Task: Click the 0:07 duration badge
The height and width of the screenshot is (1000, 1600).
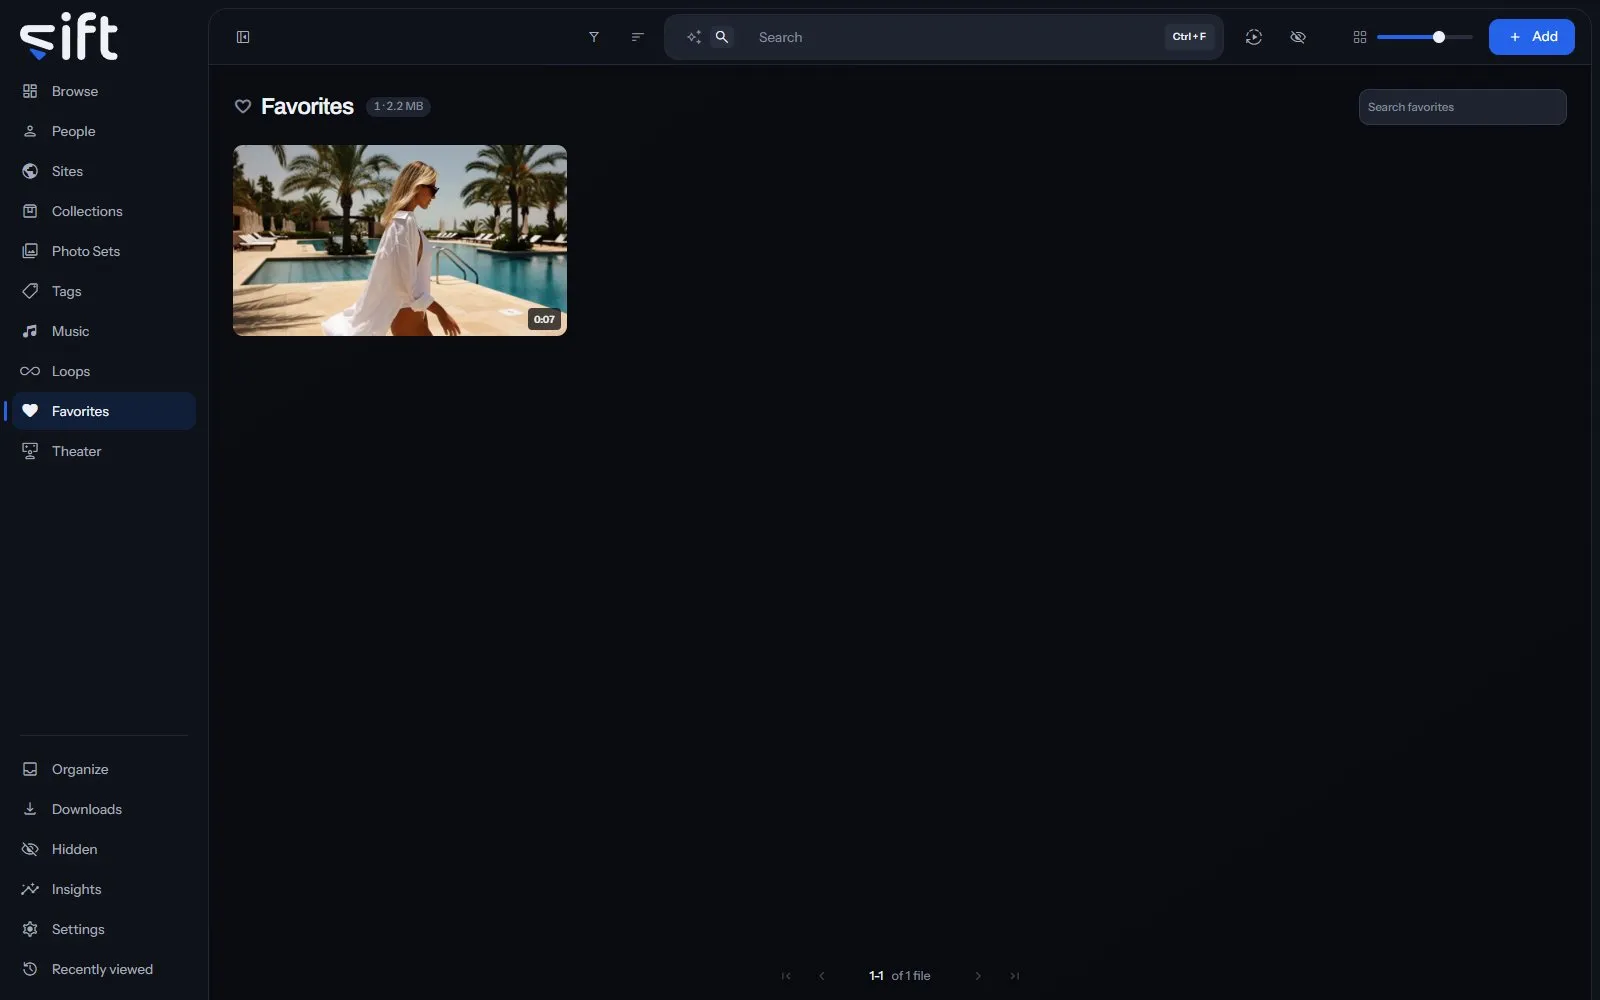Action: (x=544, y=320)
